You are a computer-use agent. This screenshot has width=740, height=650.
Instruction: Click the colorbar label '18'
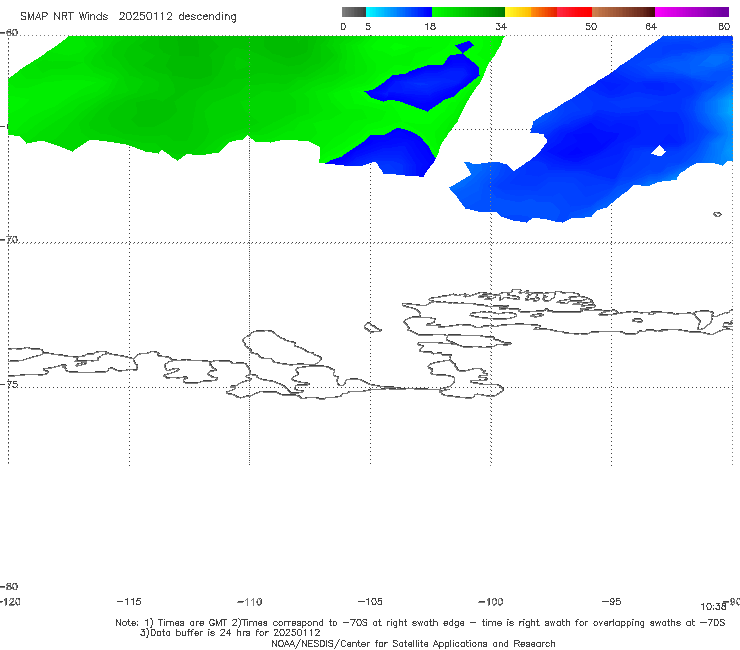click(430, 26)
